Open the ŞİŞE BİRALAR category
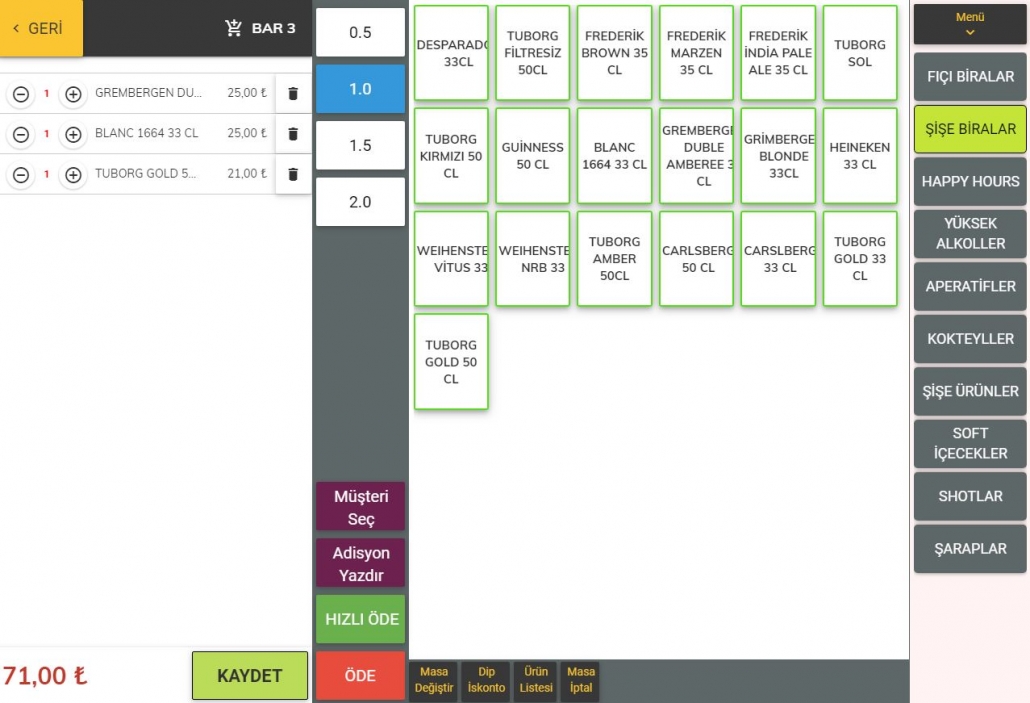The width and height of the screenshot is (1030, 703). point(970,129)
